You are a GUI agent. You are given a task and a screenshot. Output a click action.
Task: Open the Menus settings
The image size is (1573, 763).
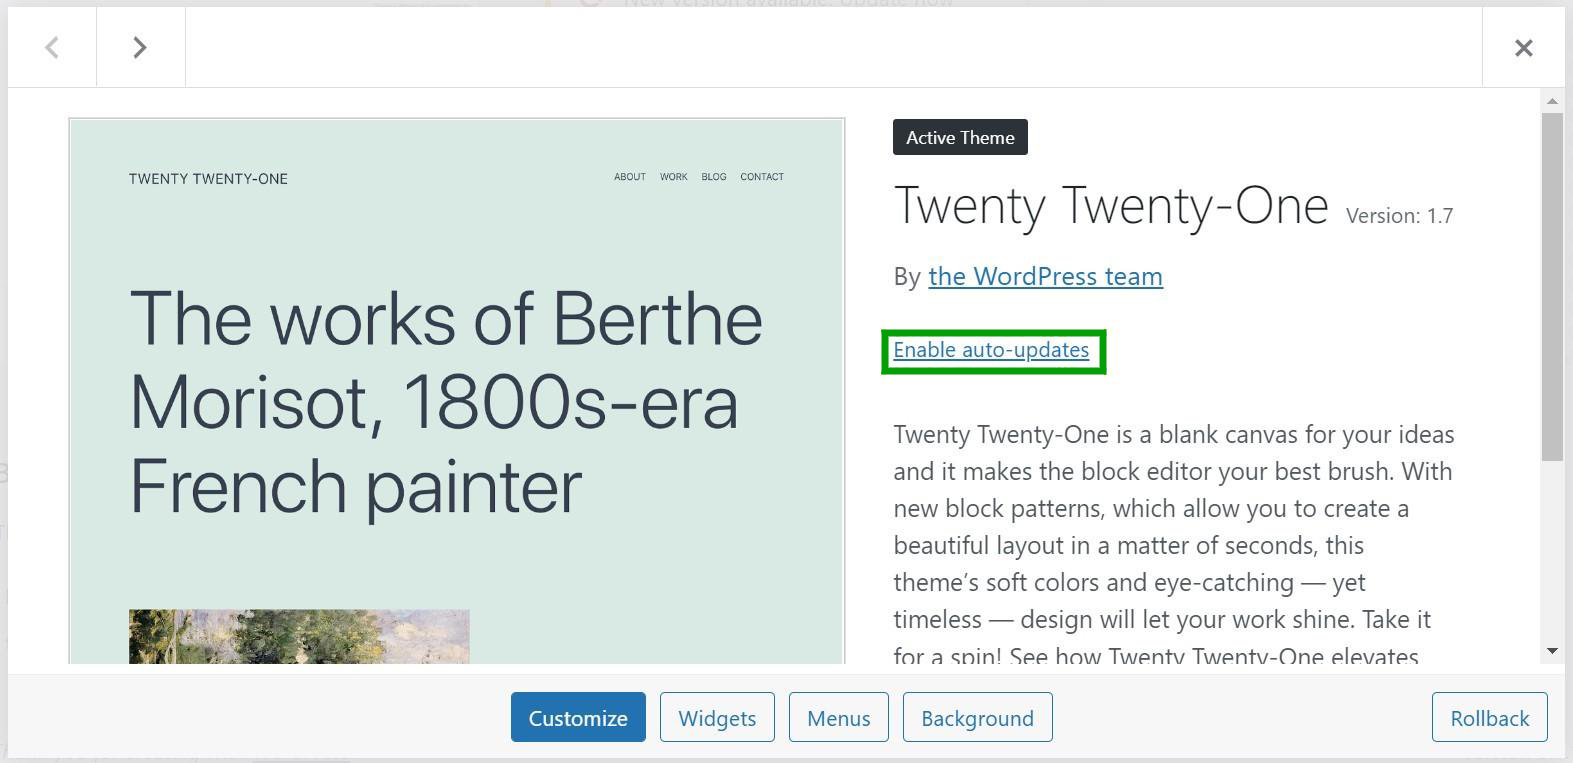click(838, 718)
